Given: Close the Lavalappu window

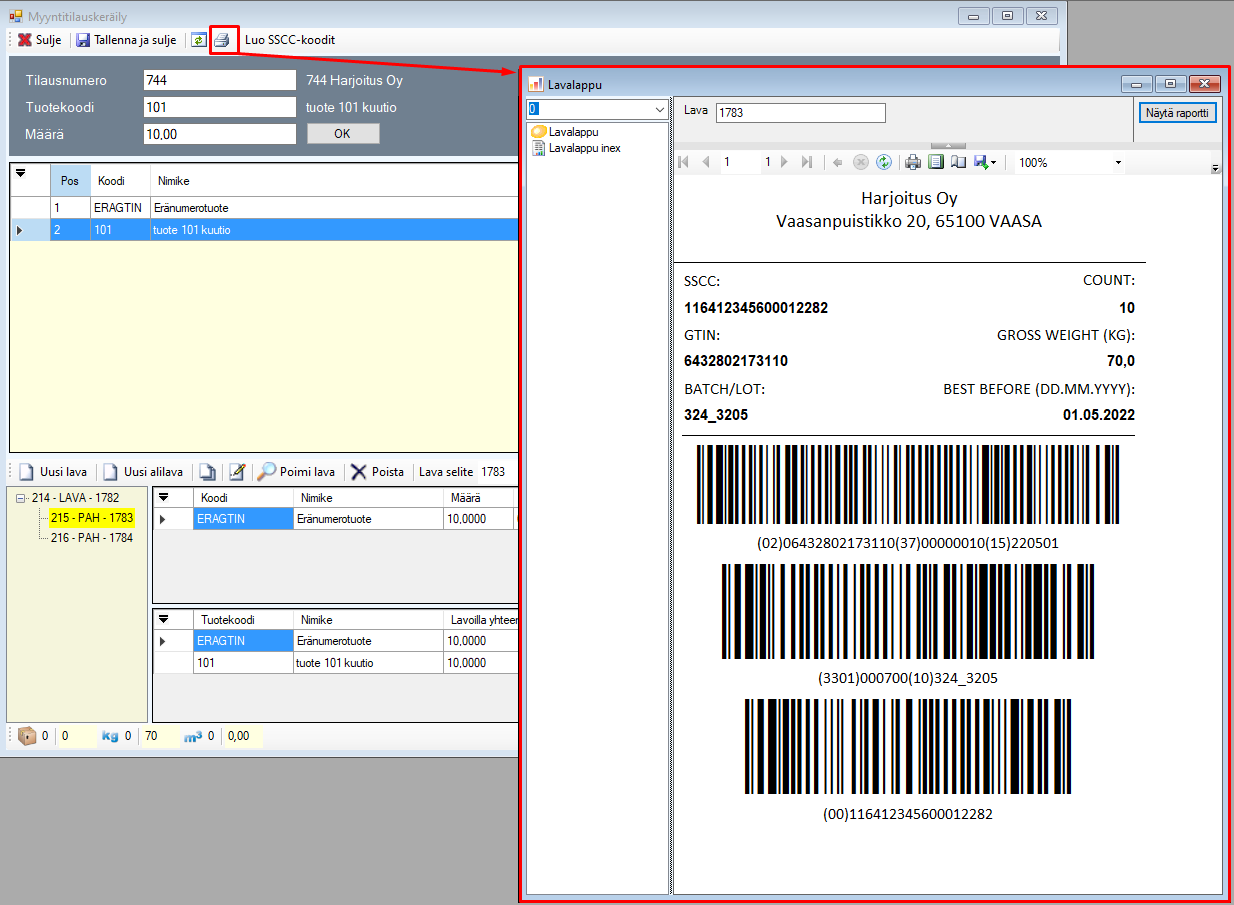Looking at the screenshot, I should [1205, 84].
